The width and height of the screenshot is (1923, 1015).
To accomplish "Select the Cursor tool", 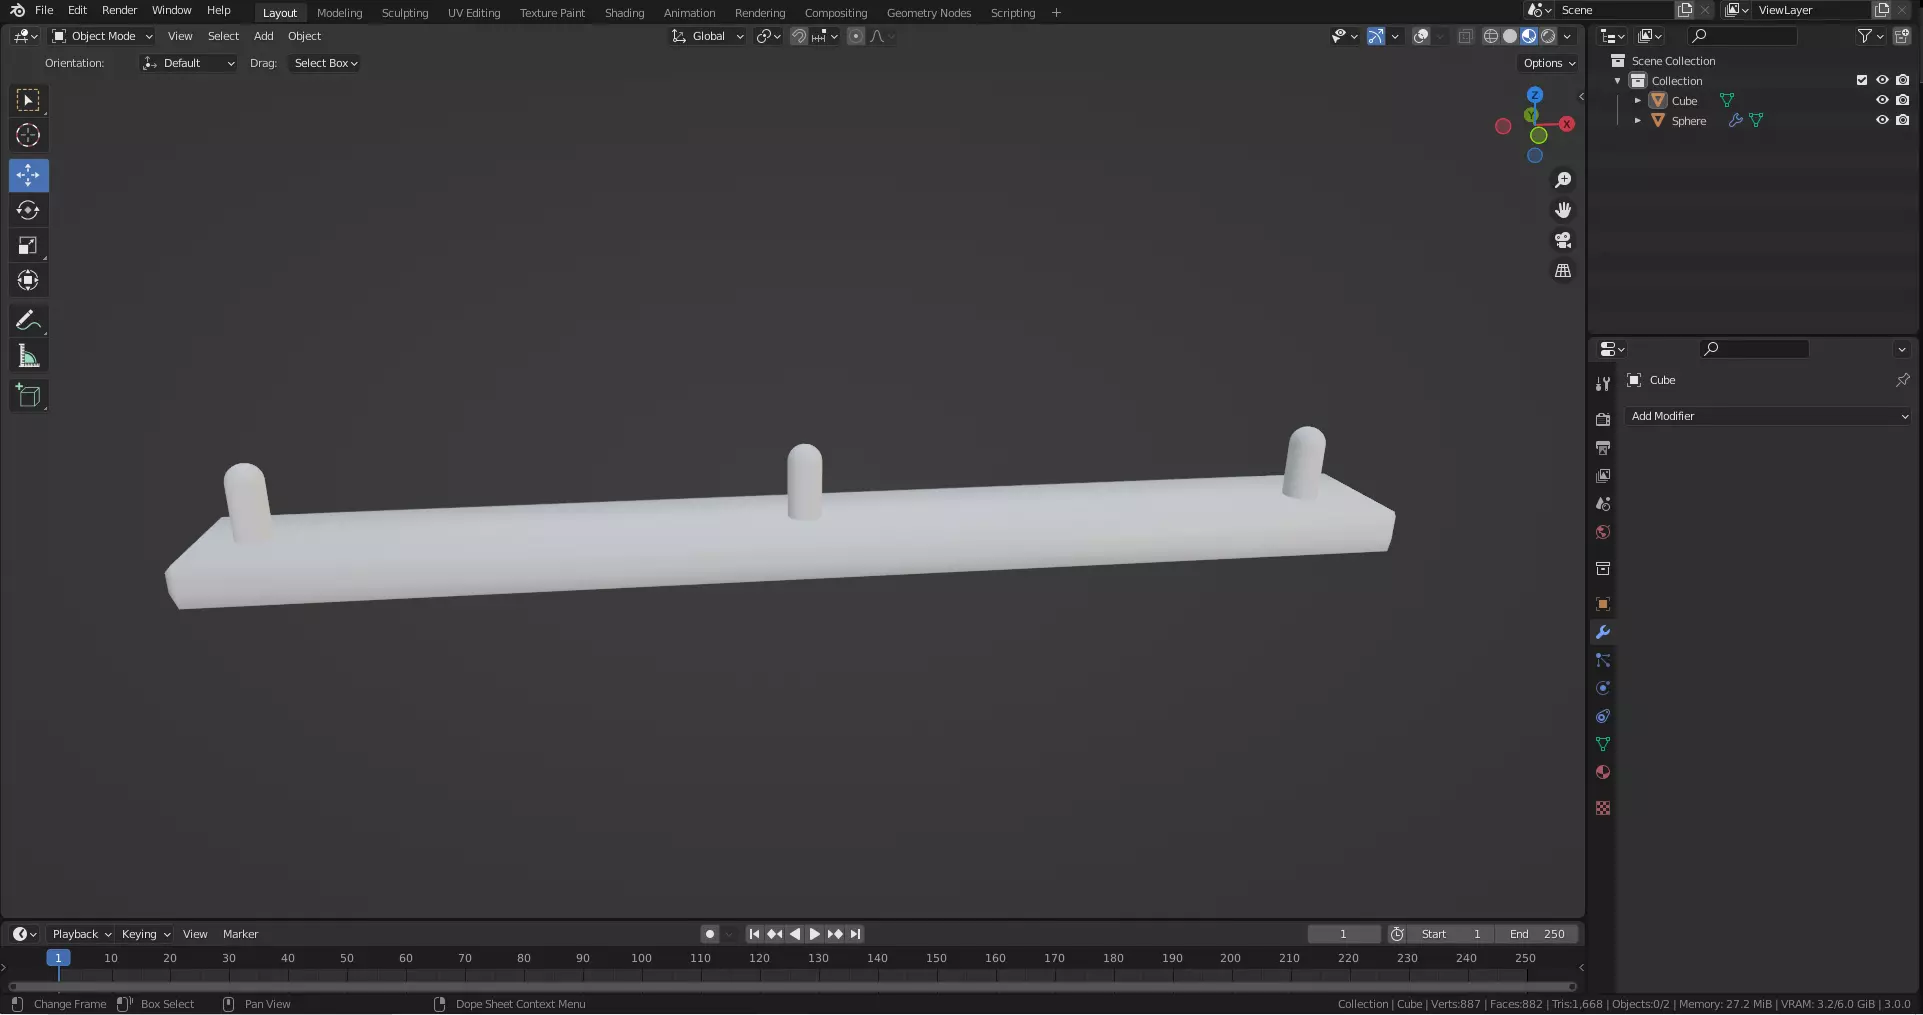I will click(x=28, y=135).
